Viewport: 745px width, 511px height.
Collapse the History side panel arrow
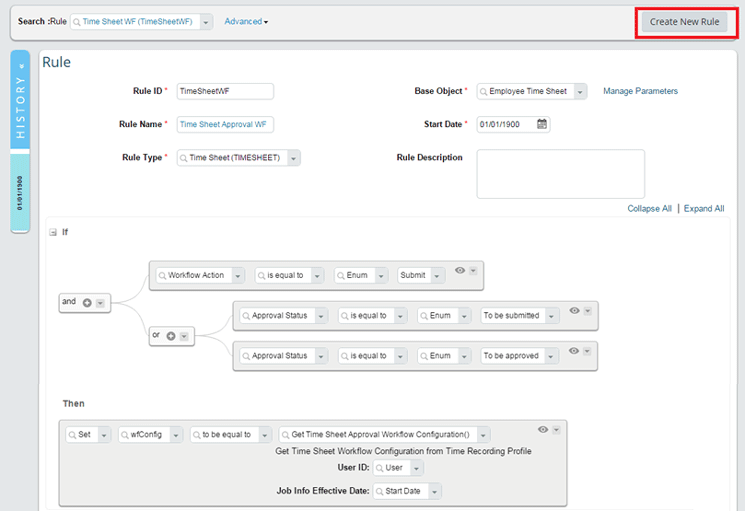23,66
